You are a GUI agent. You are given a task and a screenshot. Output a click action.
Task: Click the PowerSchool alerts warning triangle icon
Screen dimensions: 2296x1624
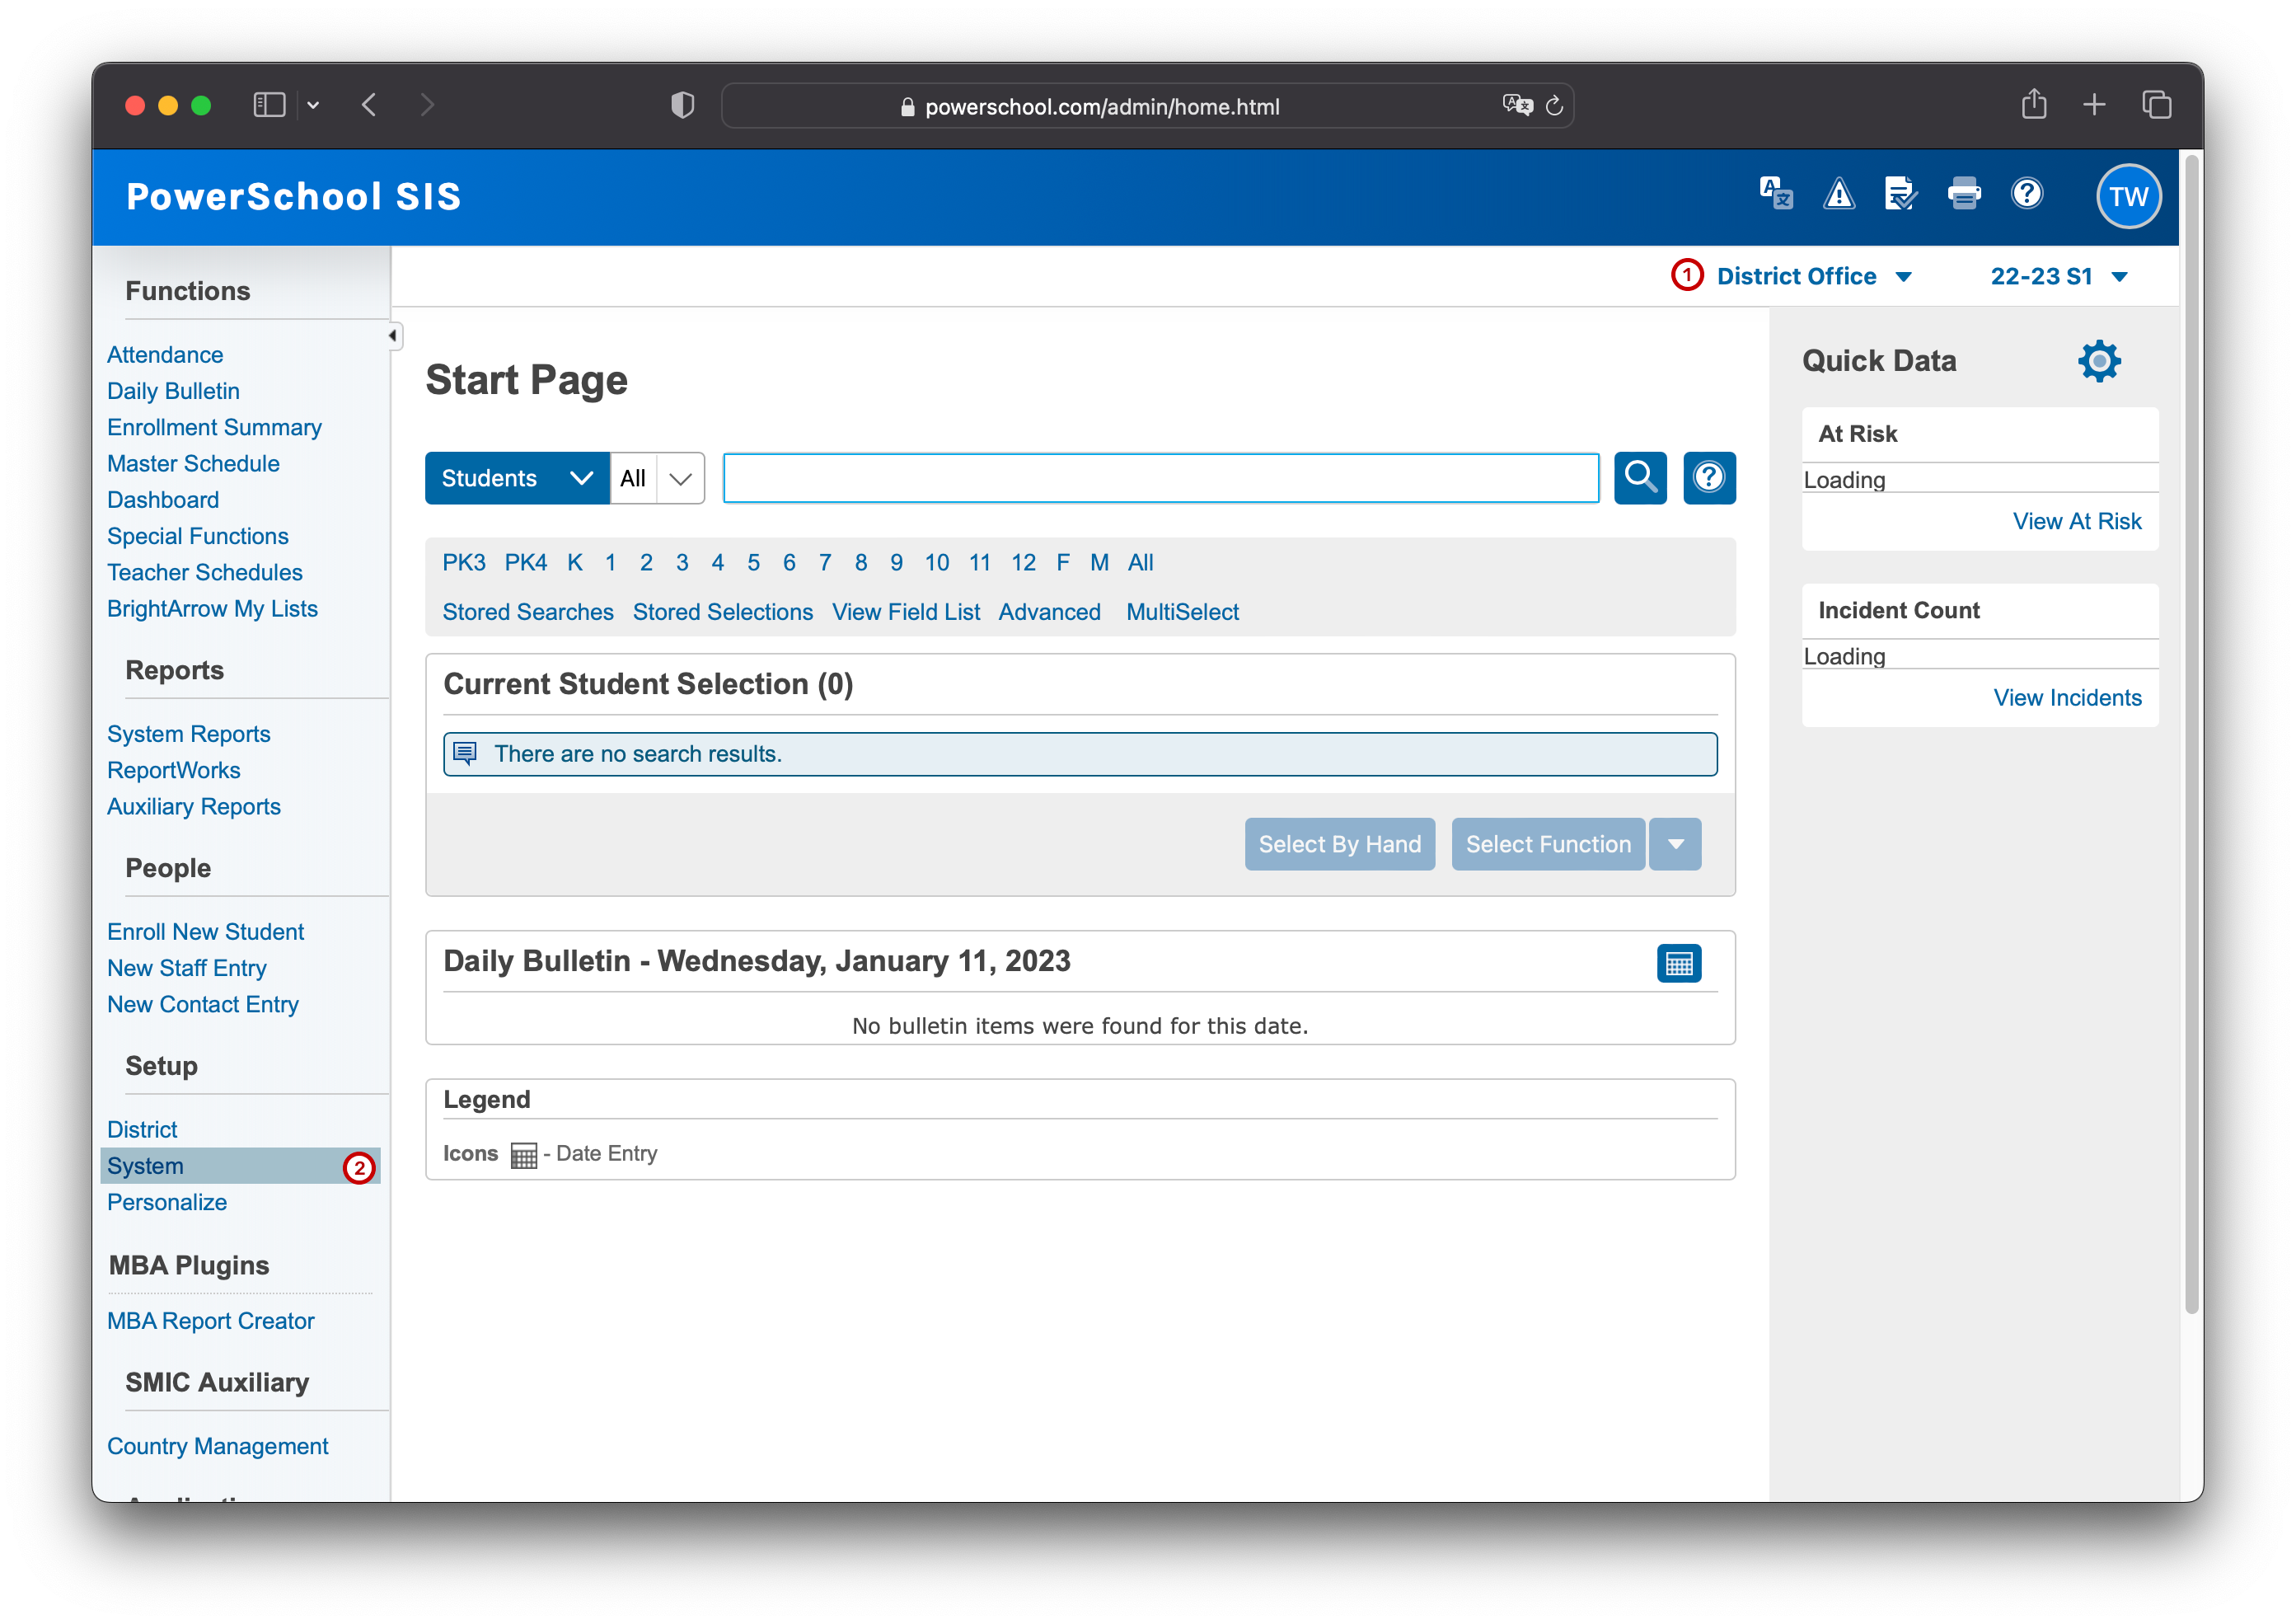[x=1838, y=194]
